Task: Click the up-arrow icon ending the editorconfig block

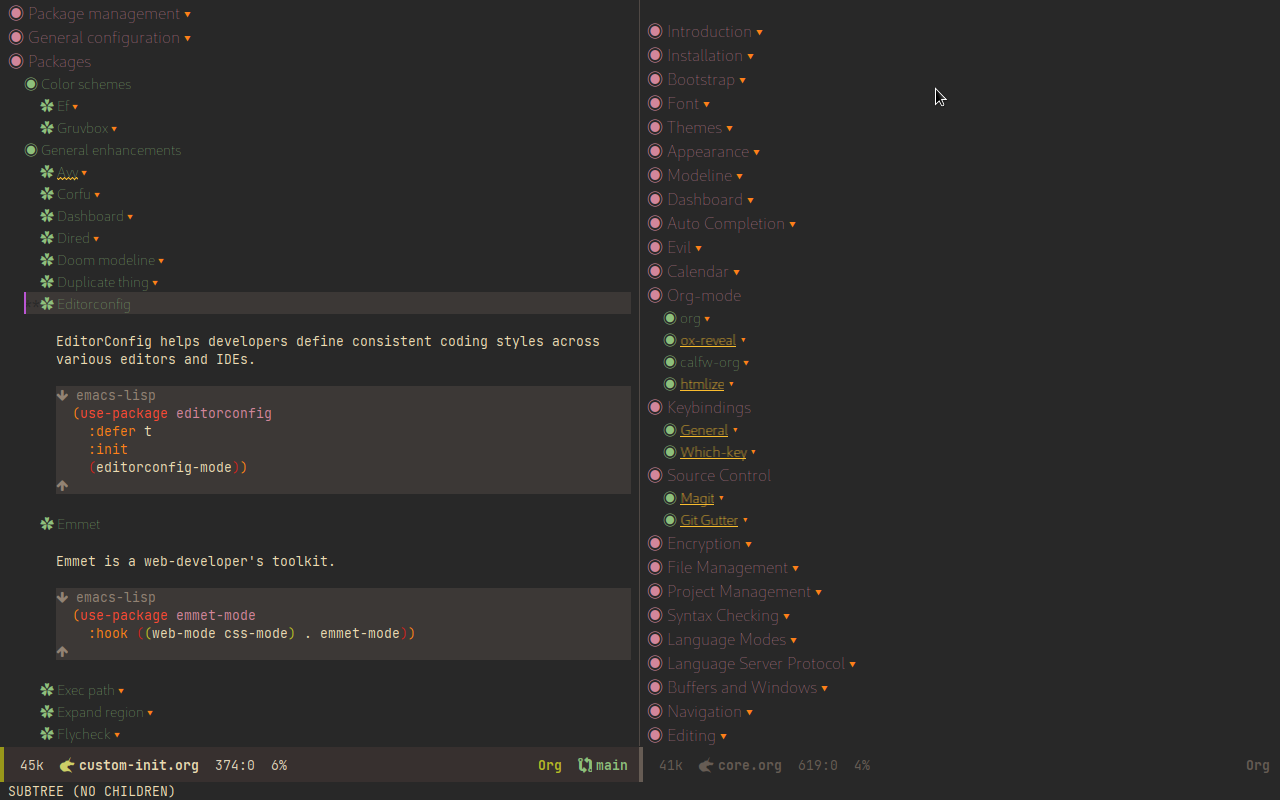Action: pyautogui.click(x=62, y=485)
